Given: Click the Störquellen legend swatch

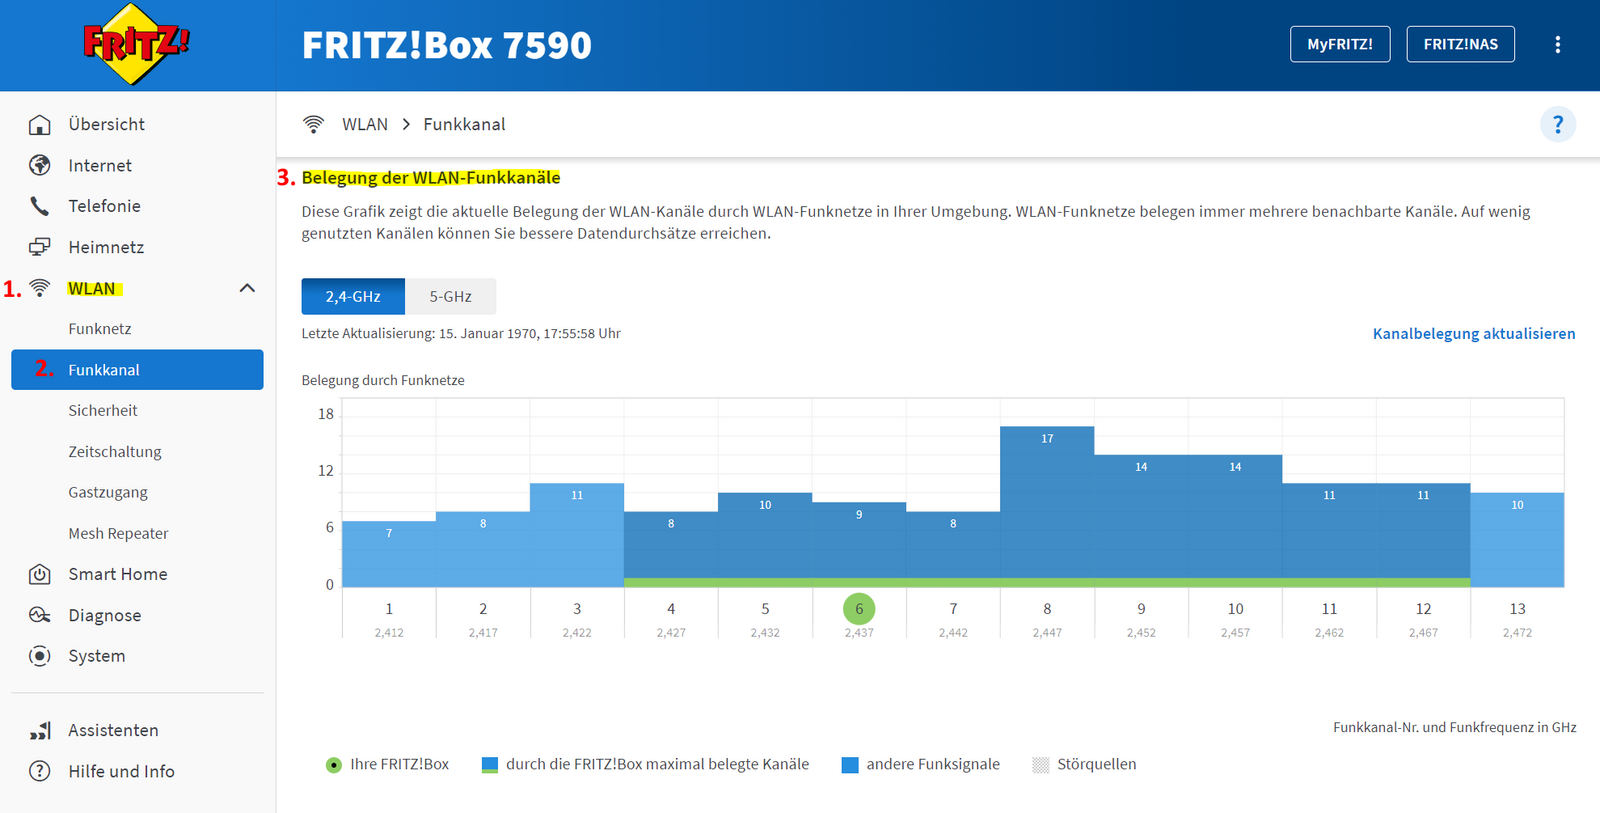Looking at the screenshot, I should pyautogui.click(x=1041, y=765).
